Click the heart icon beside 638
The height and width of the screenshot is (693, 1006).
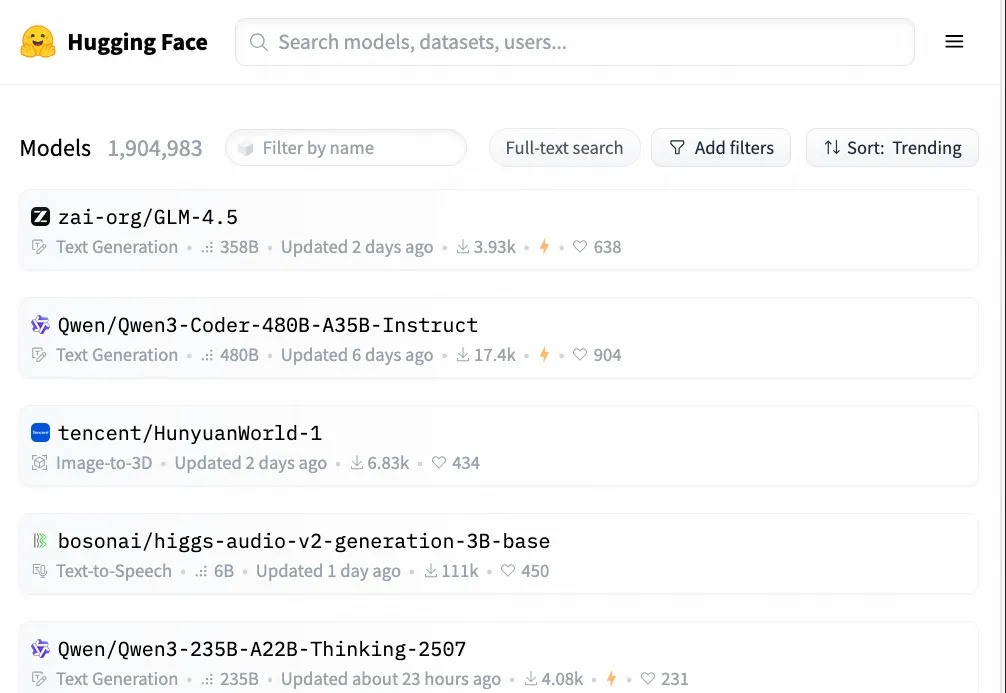pos(580,246)
